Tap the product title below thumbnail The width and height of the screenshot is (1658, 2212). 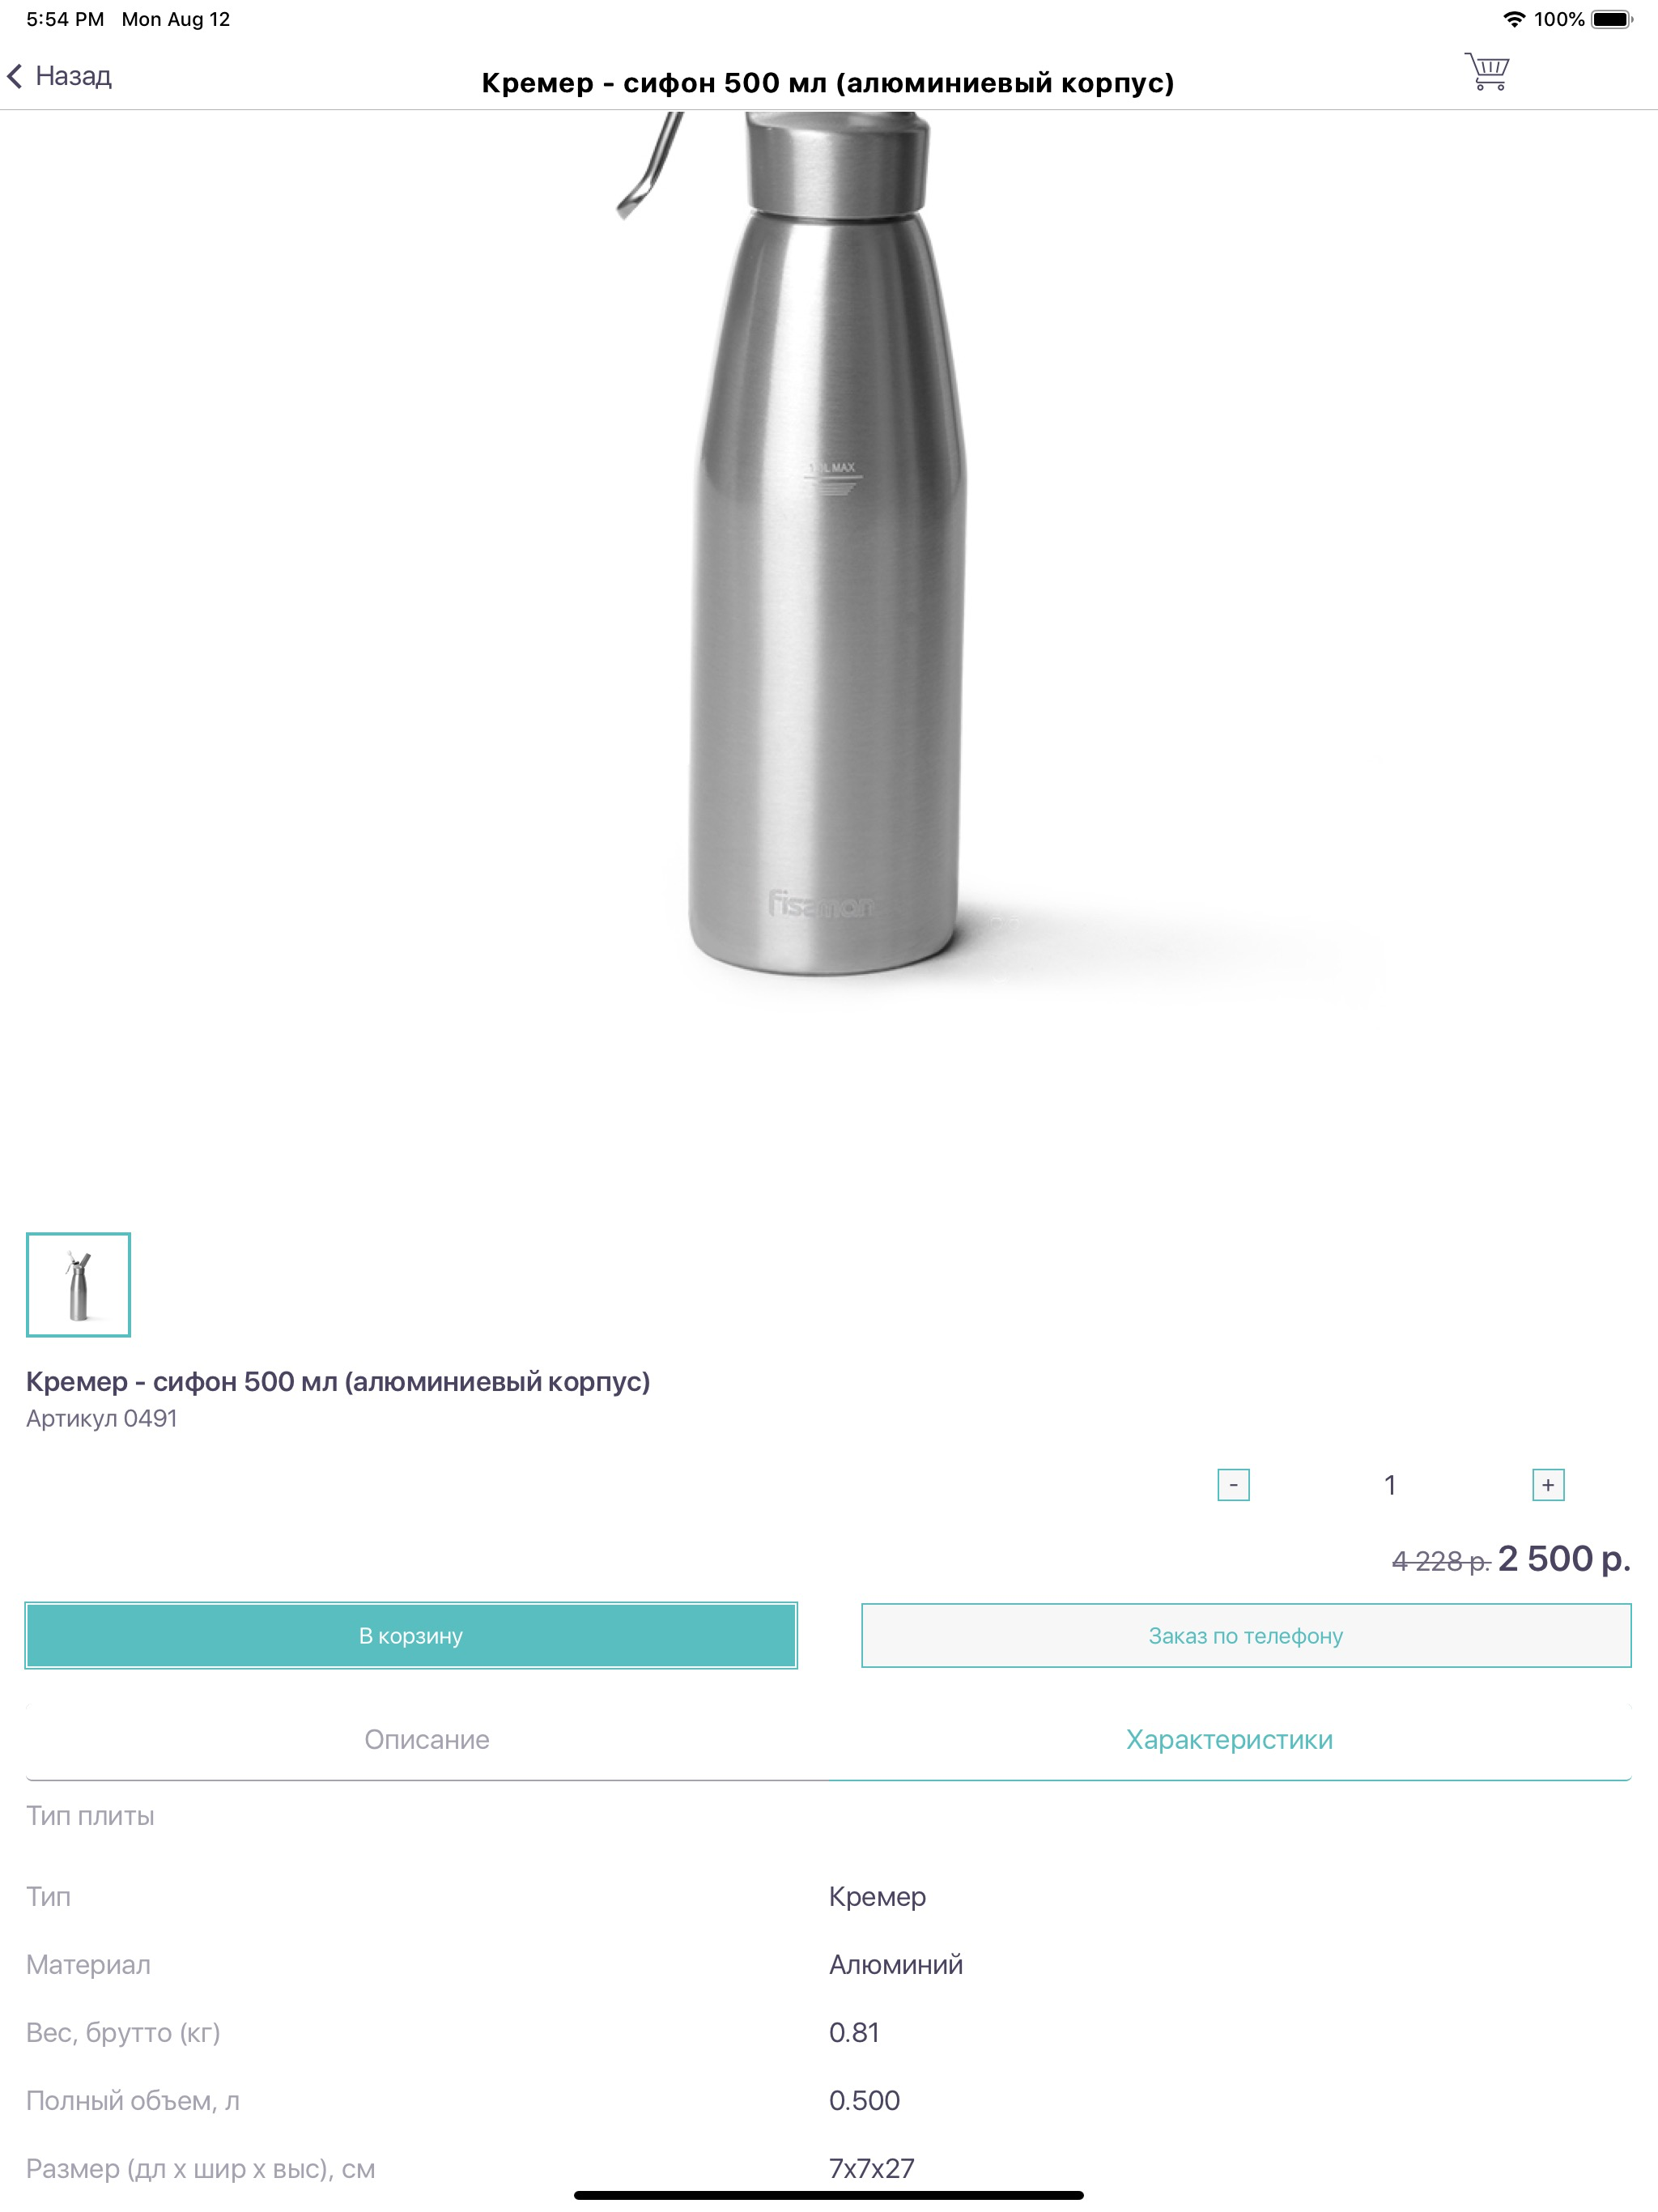[338, 1382]
